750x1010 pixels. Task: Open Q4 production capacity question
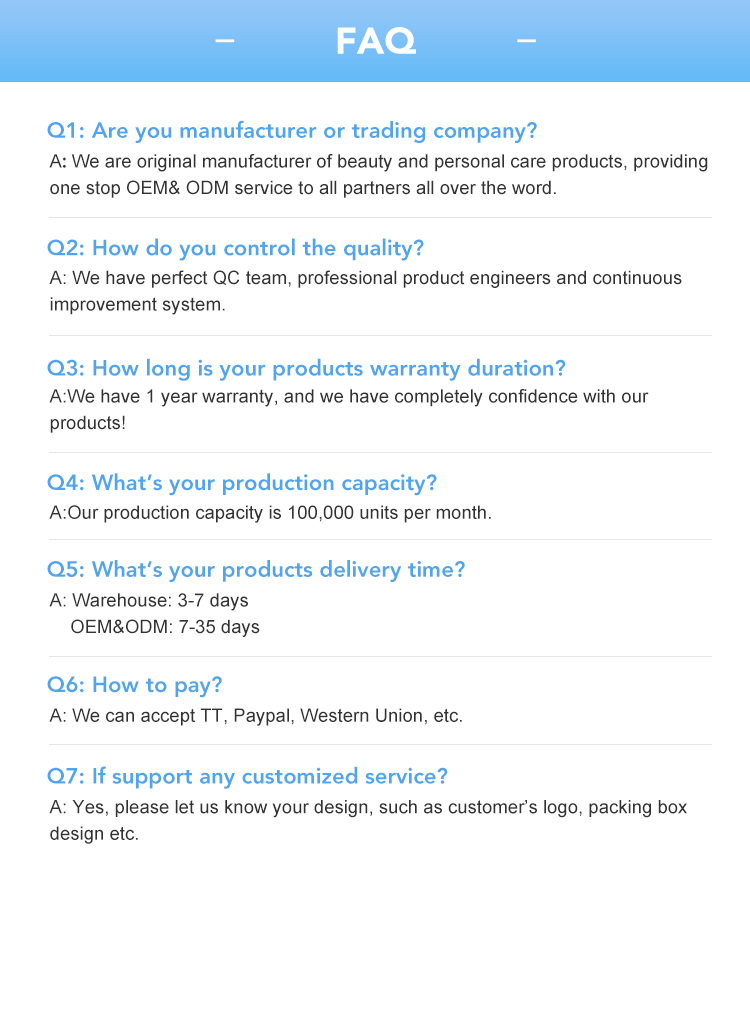242,483
